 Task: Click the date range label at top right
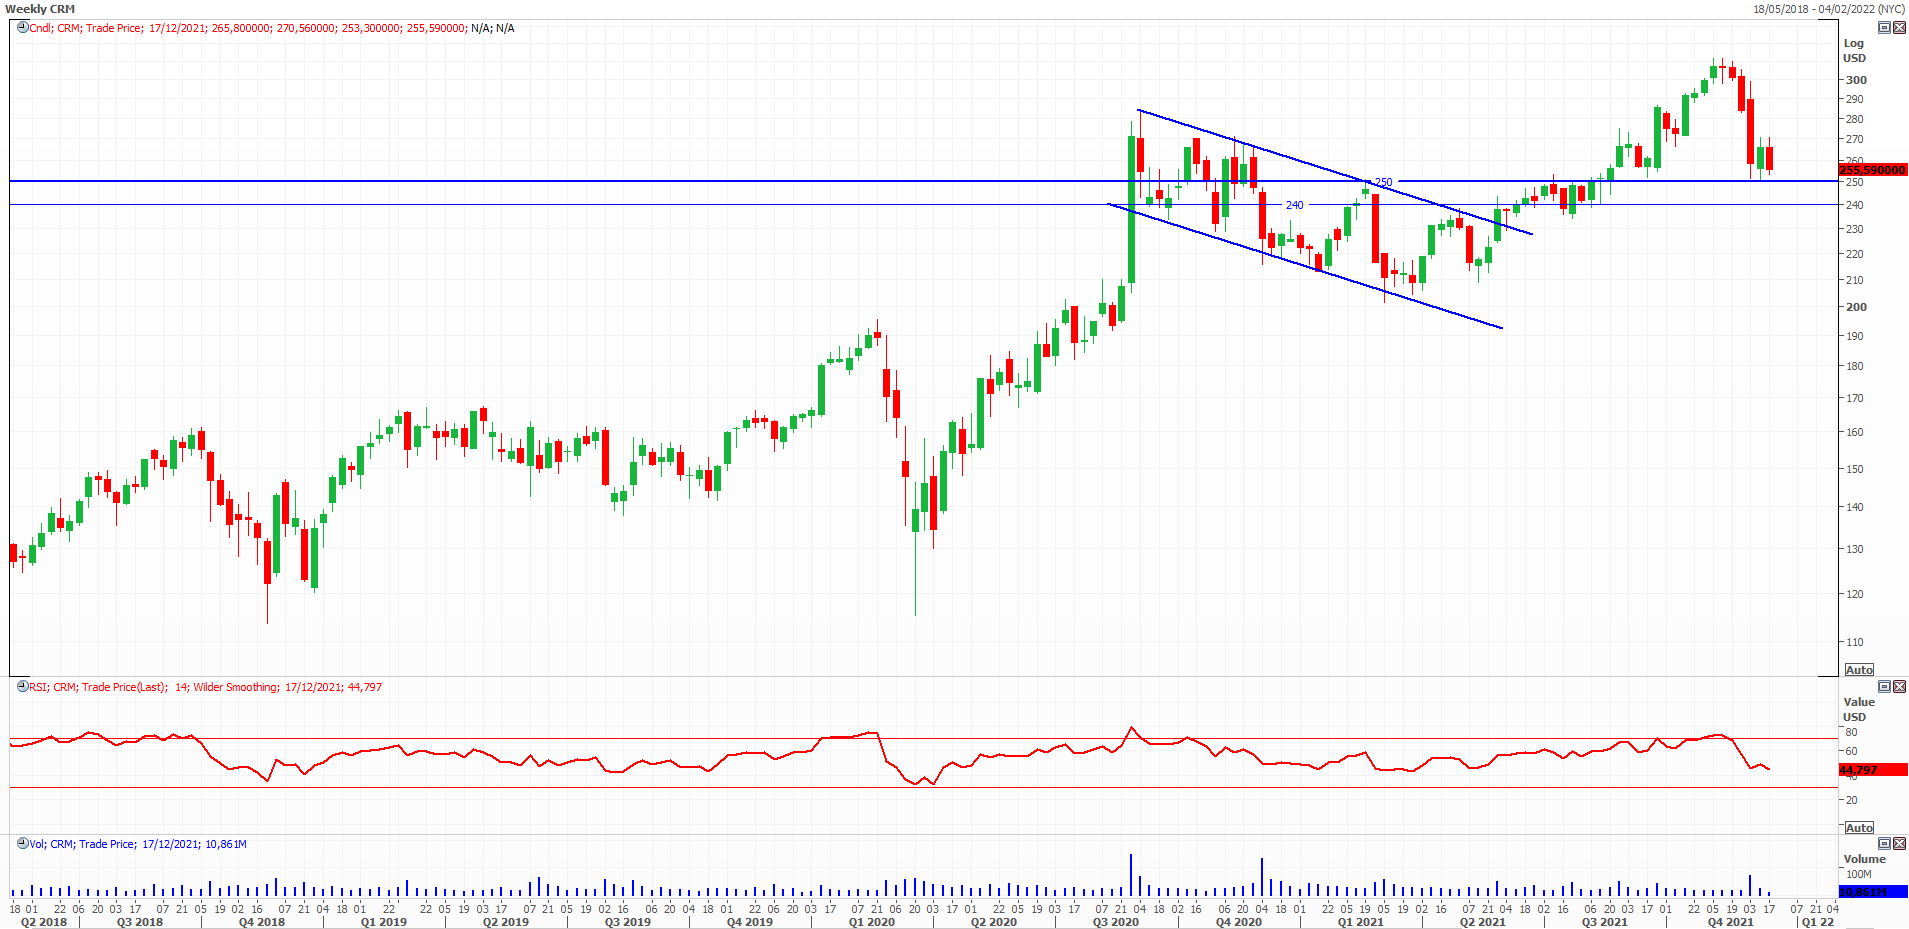tap(1828, 9)
